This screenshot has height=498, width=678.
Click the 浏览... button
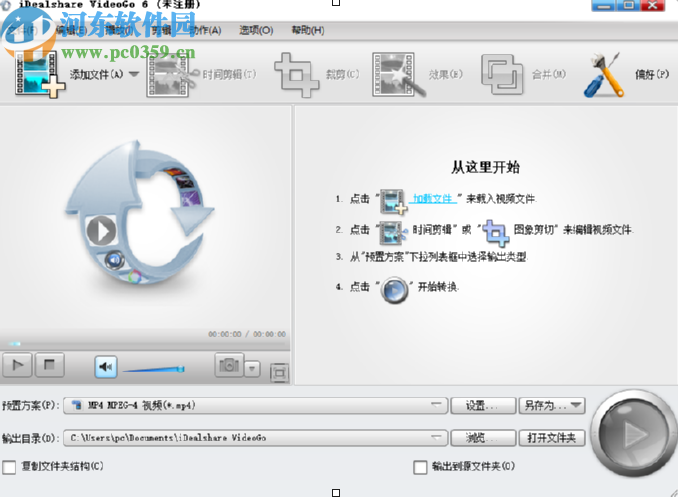tap(483, 438)
